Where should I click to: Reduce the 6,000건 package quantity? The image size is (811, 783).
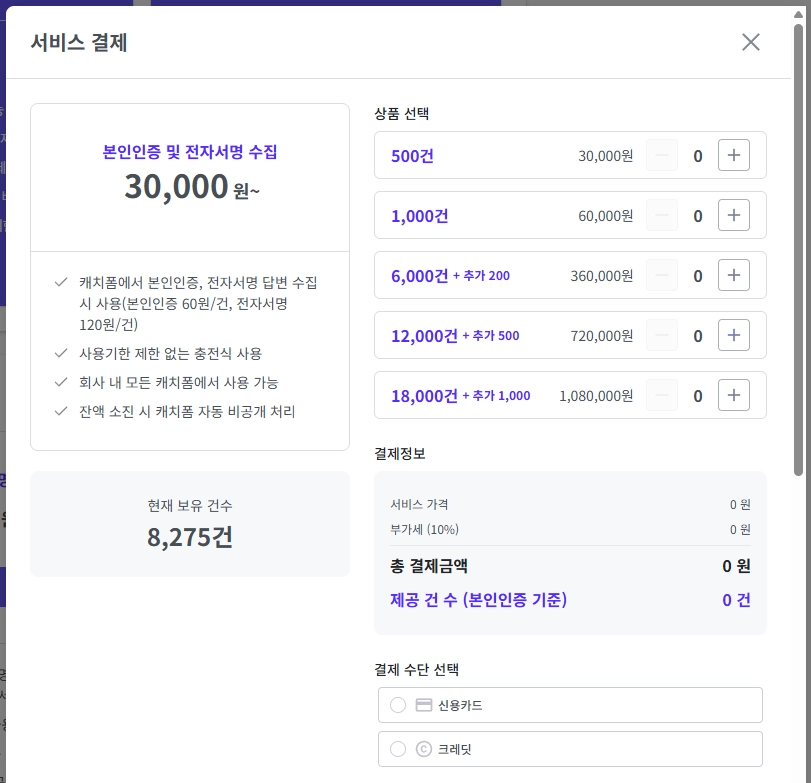[x=662, y=275]
